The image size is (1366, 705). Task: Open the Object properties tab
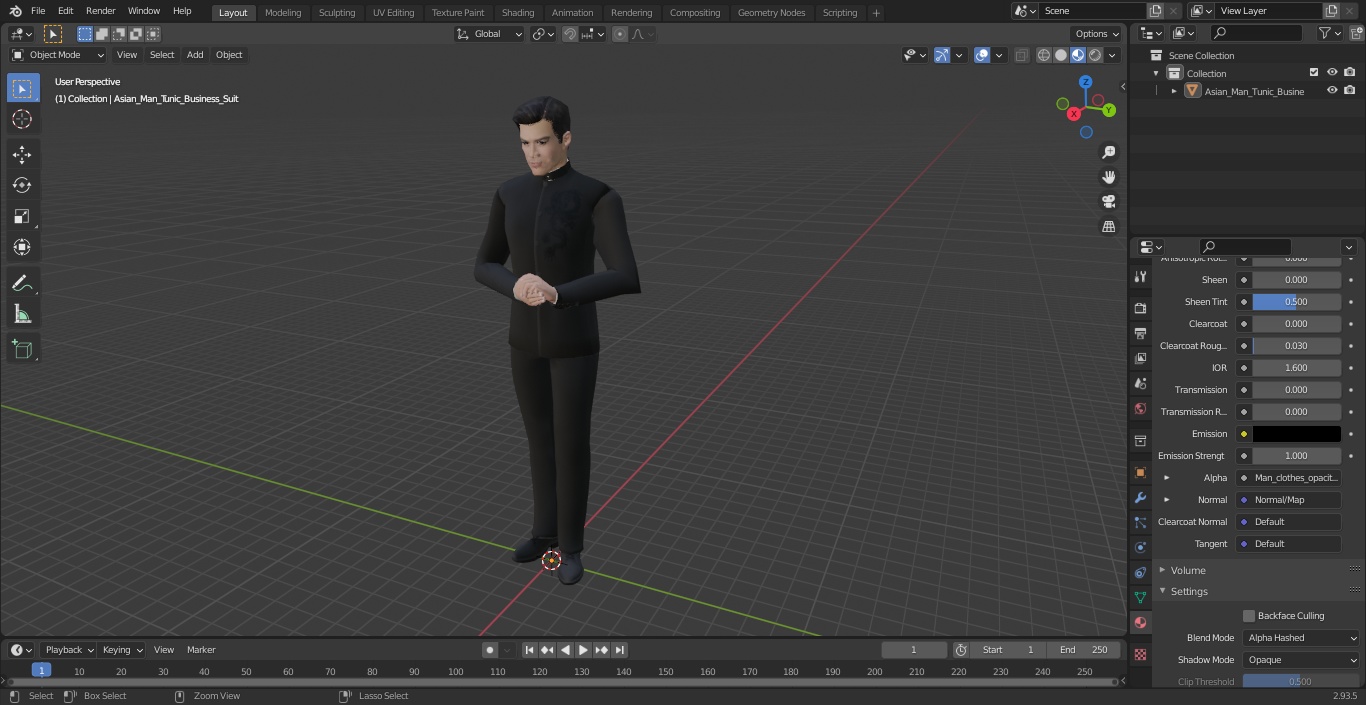point(1140,472)
